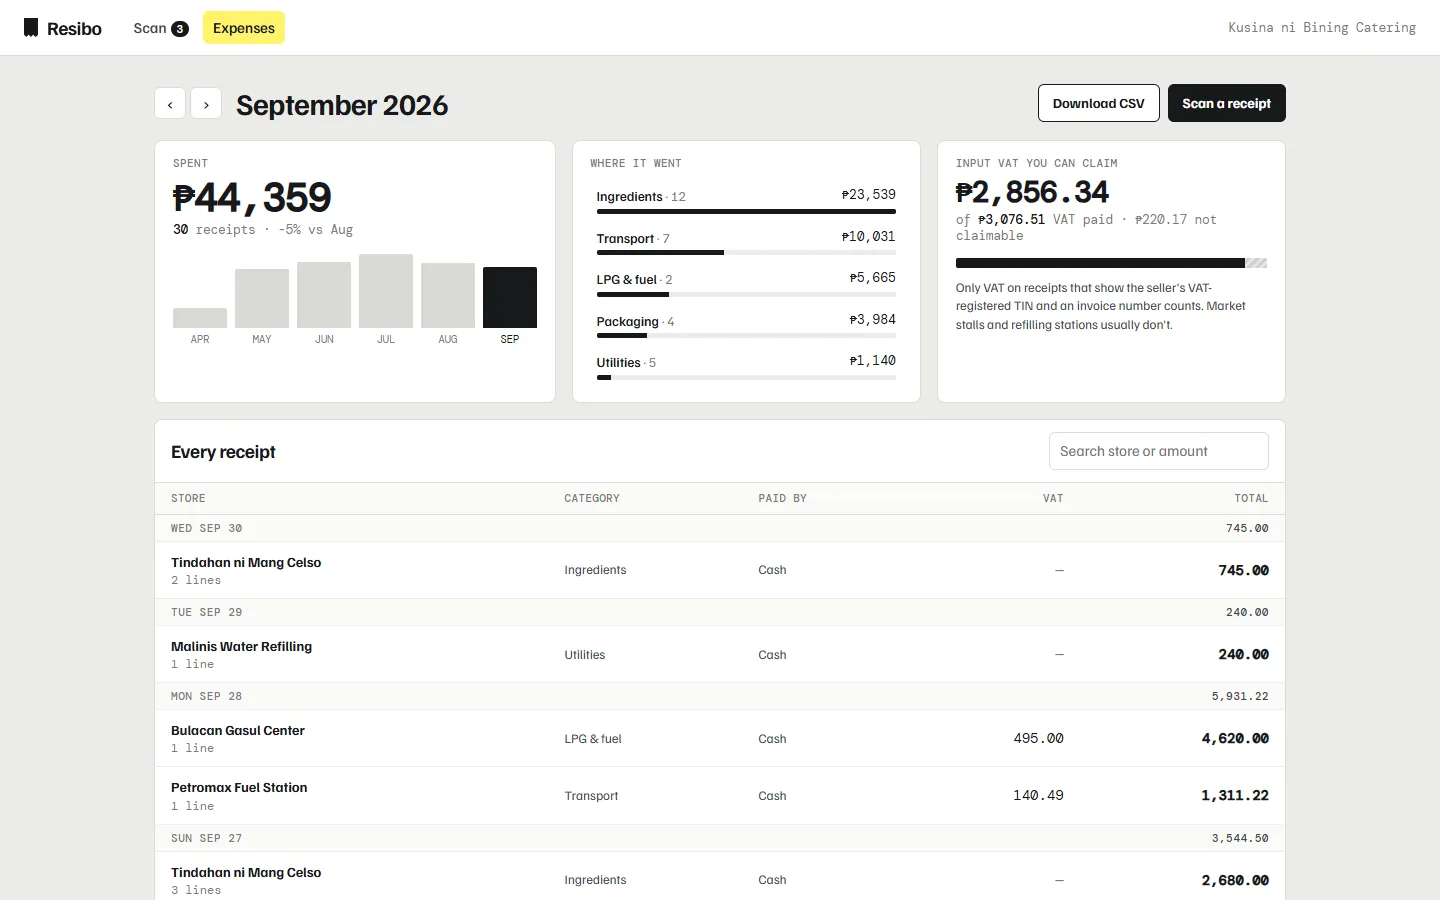Image resolution: width=1440 pixels, height=900 pixels.
Task: Go to next month with right chevron
Action: point(206,104)
